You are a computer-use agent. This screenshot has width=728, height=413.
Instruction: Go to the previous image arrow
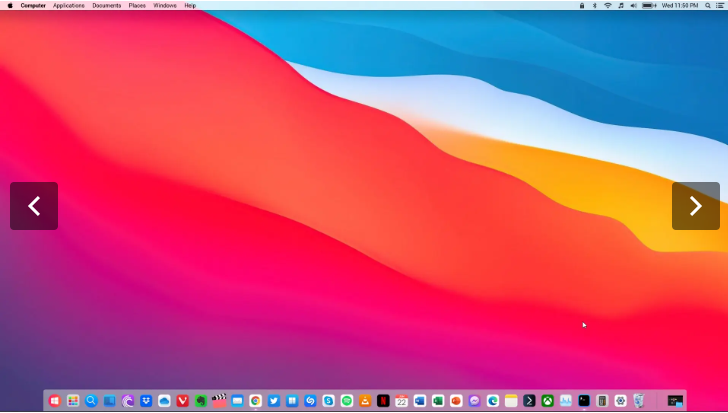pyautogui.click(x=34, y=206)
